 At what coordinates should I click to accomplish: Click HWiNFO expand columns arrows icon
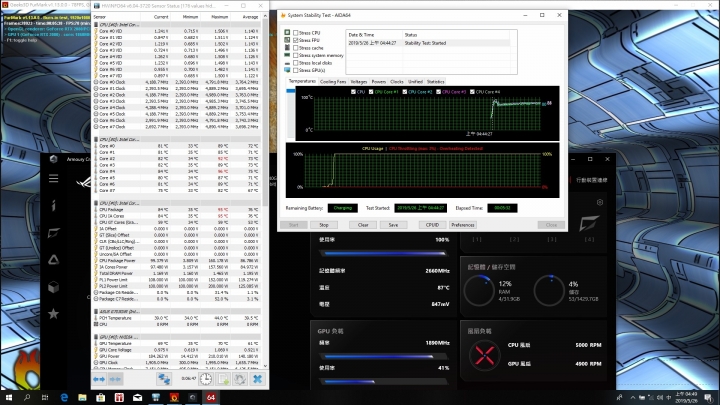[99, 379]
